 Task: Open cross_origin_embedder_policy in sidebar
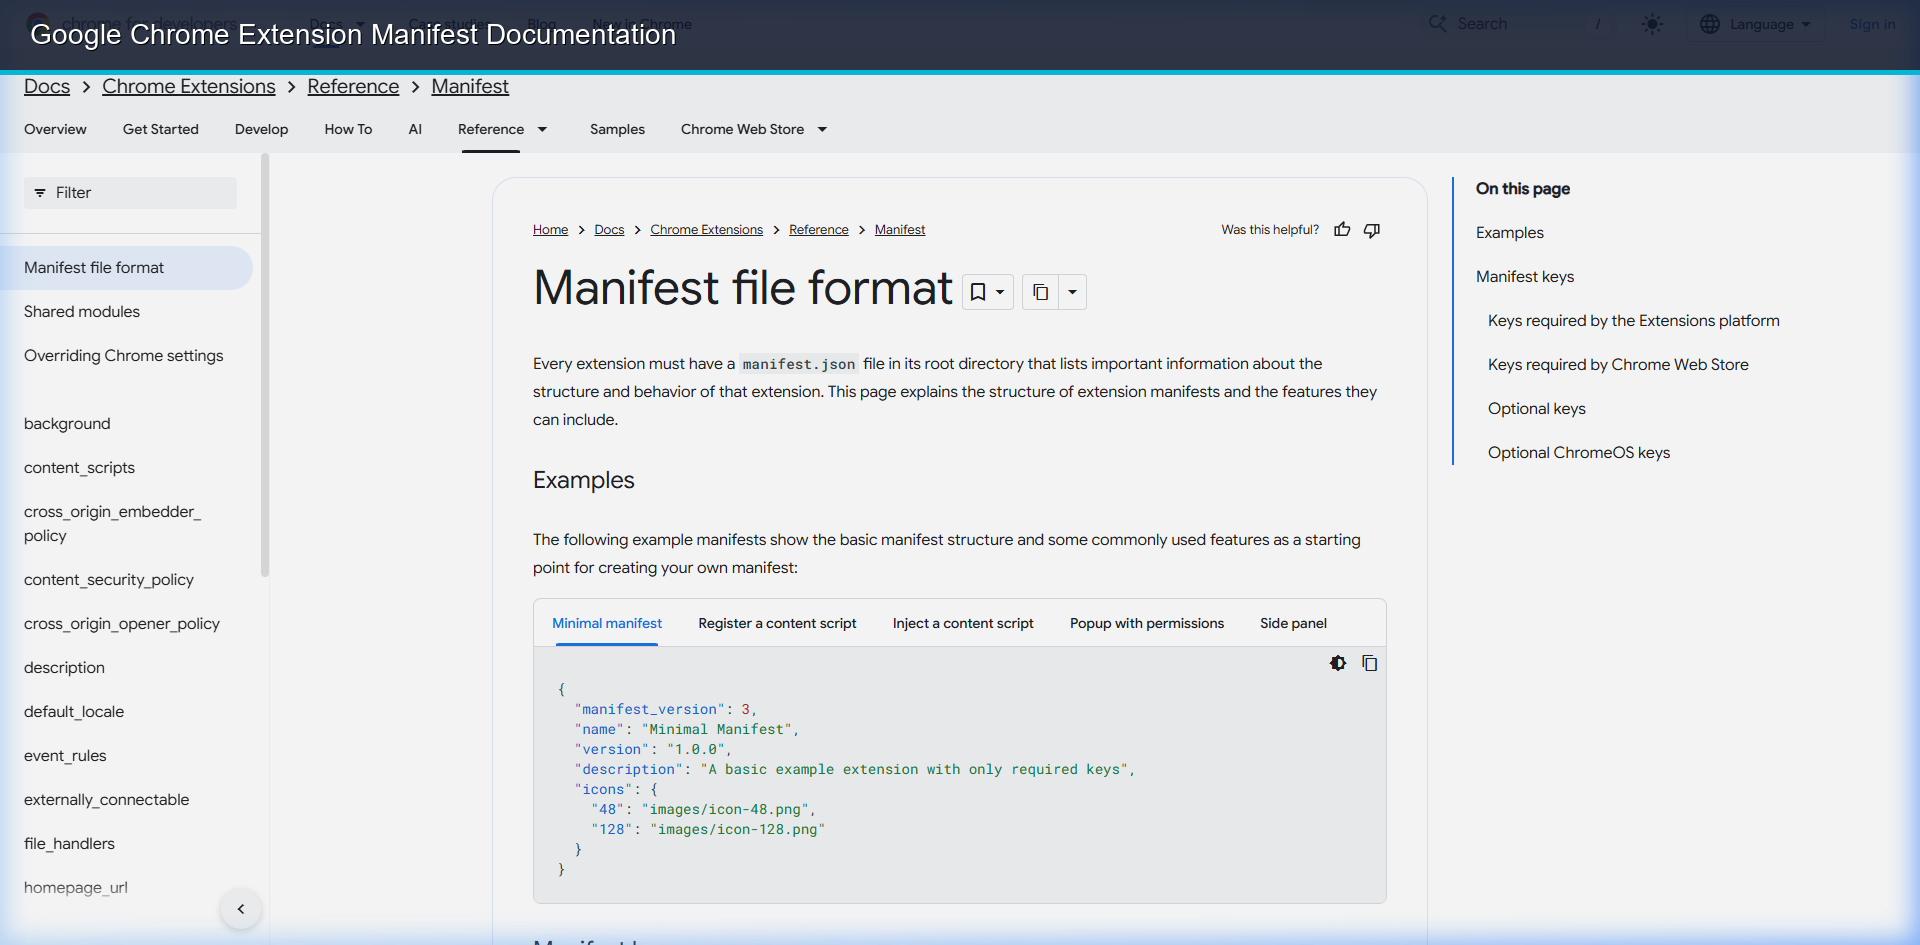click(x=112, y=524)
